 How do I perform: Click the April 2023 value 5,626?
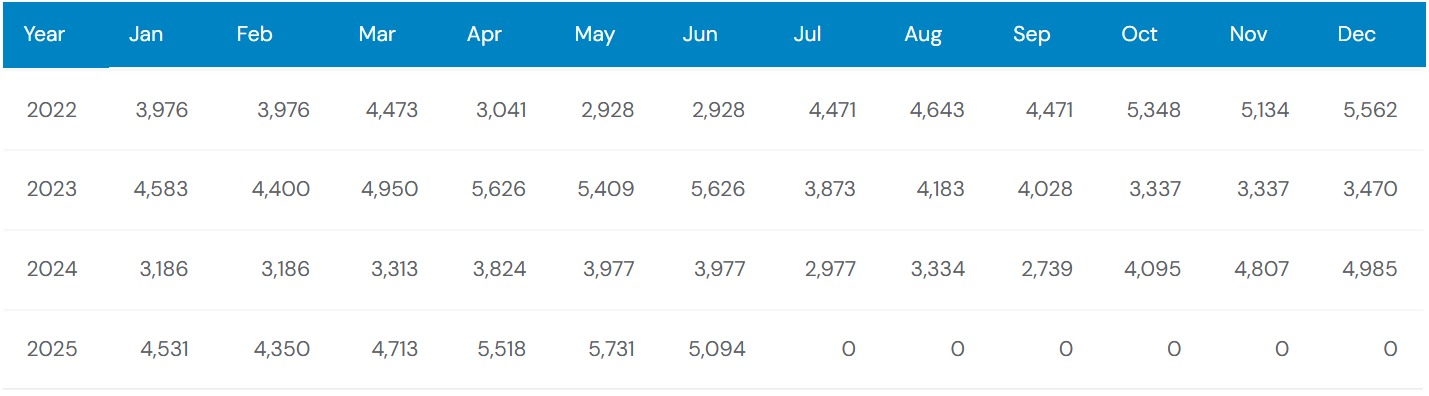(499, 189)
